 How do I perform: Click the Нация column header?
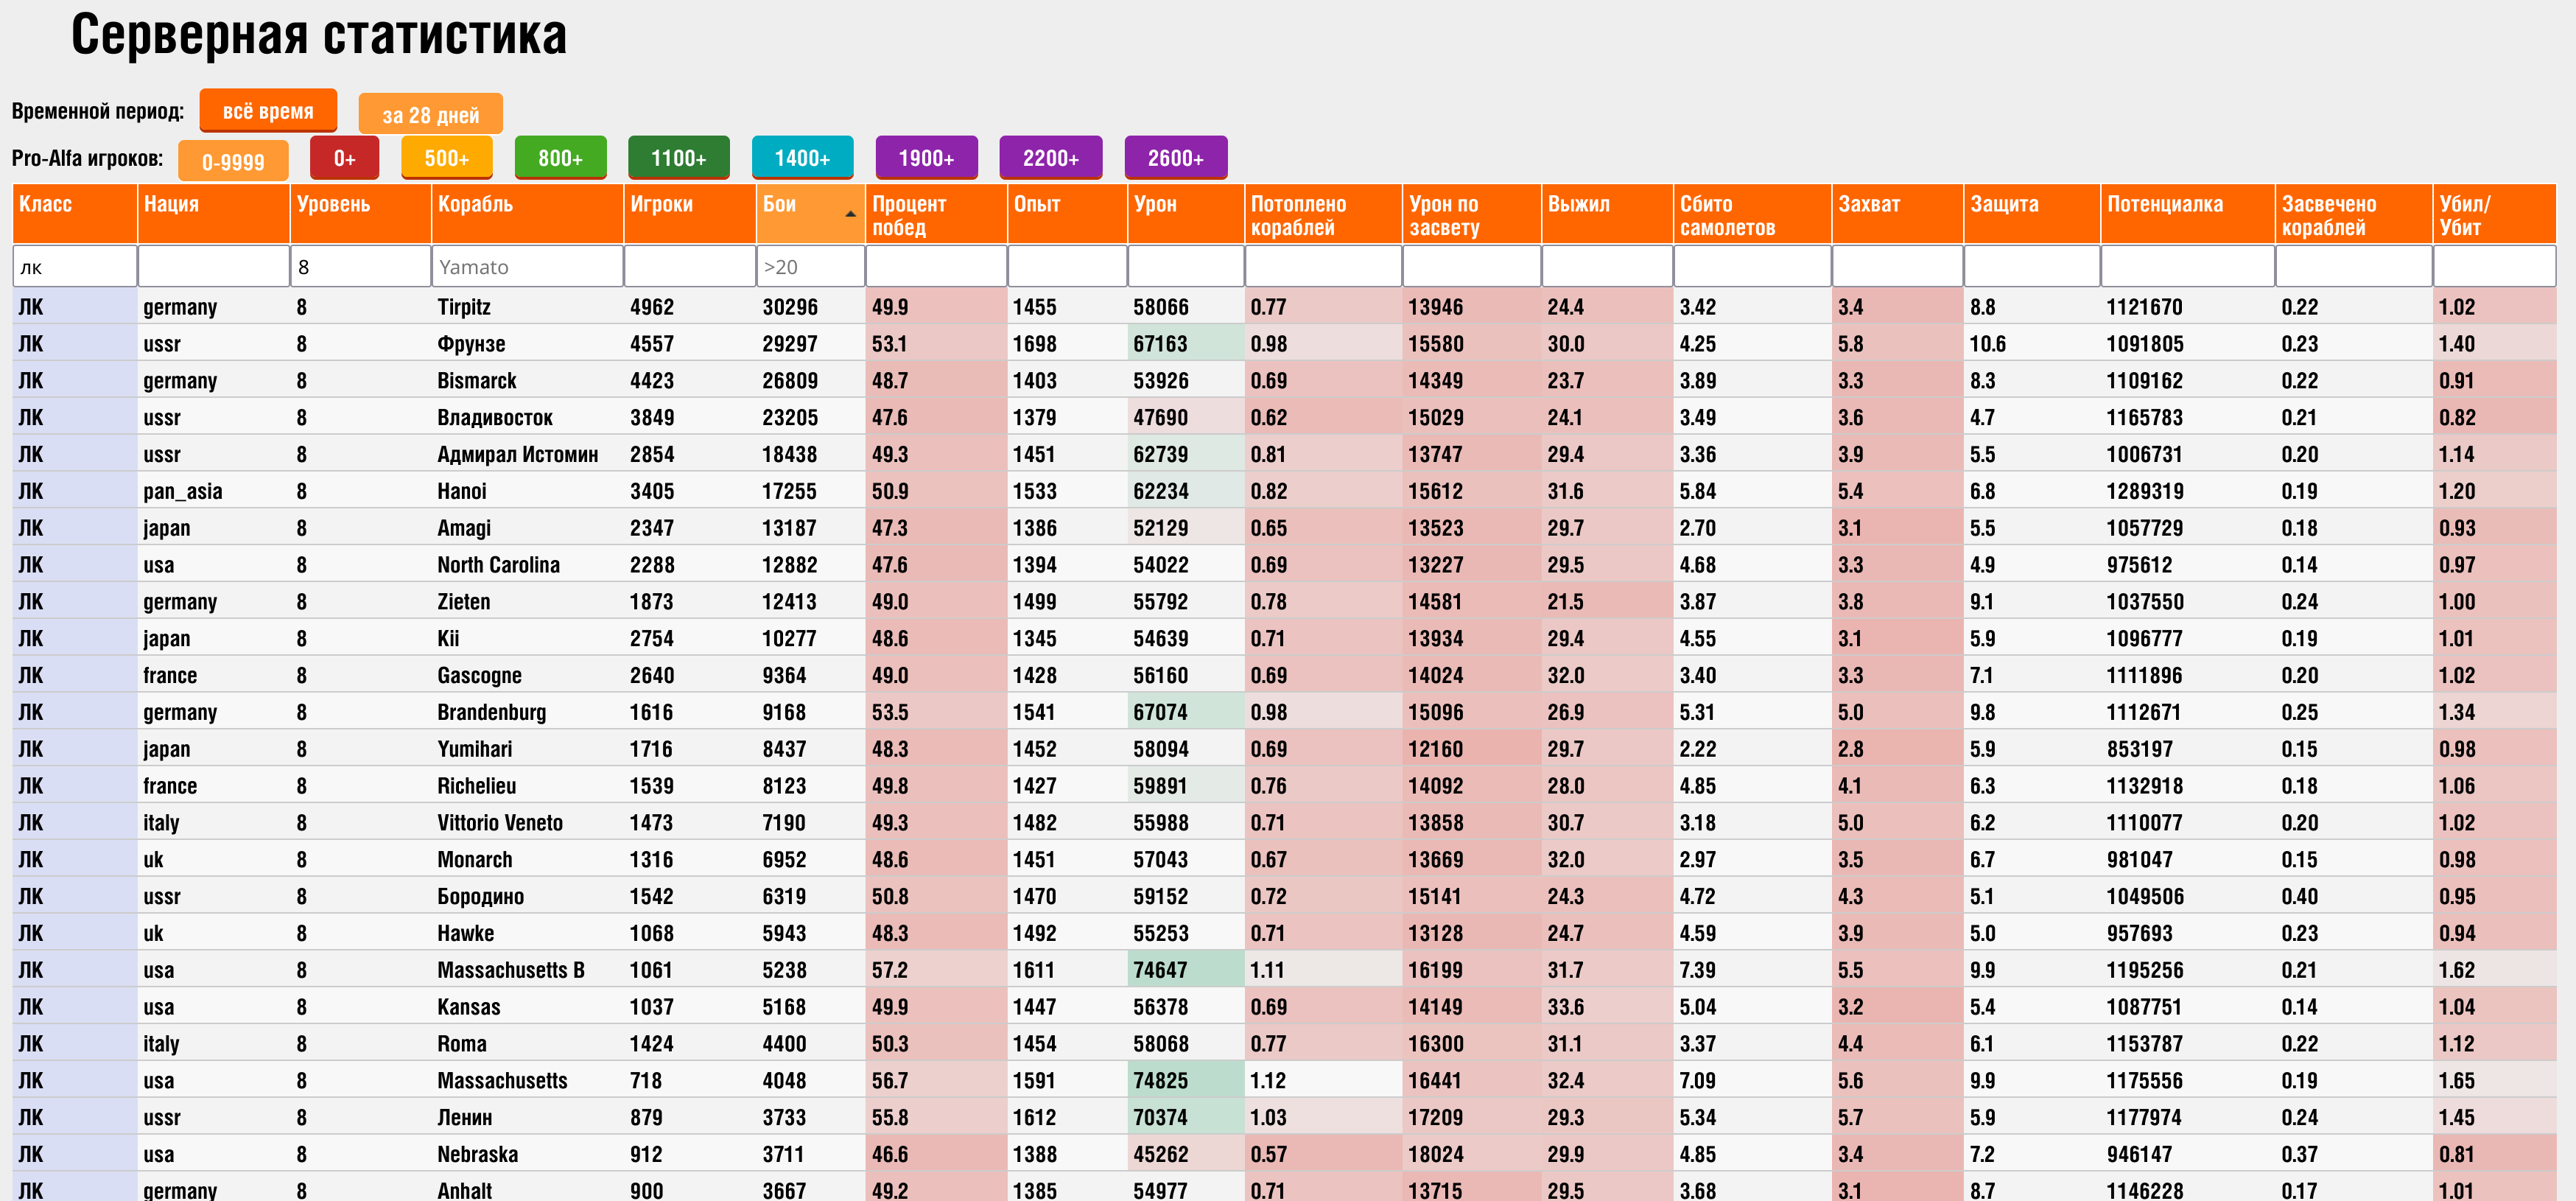click(171, 205)
